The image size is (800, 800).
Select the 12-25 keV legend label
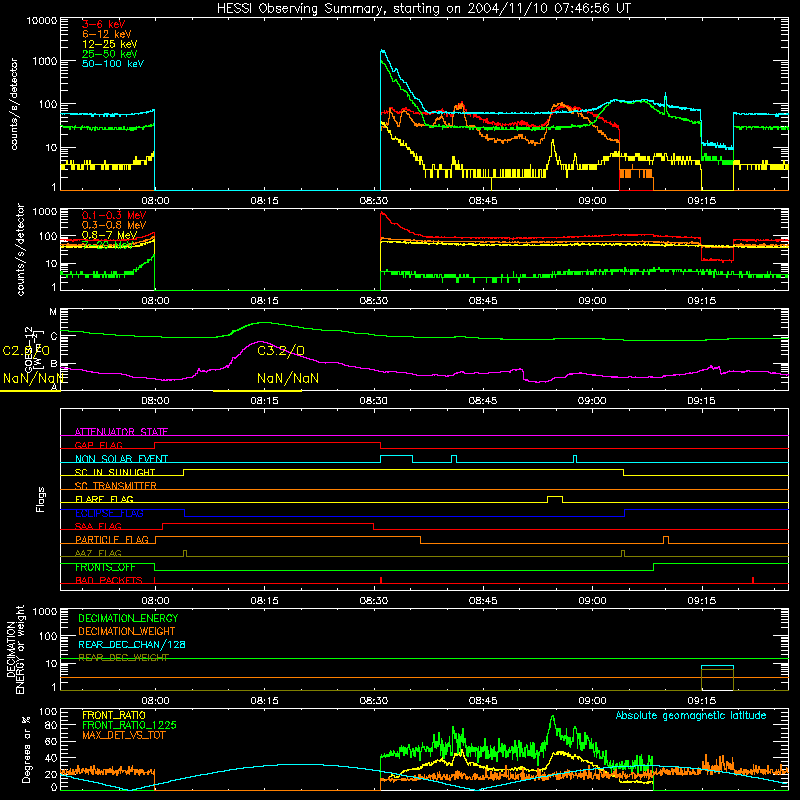pos(110,44)
